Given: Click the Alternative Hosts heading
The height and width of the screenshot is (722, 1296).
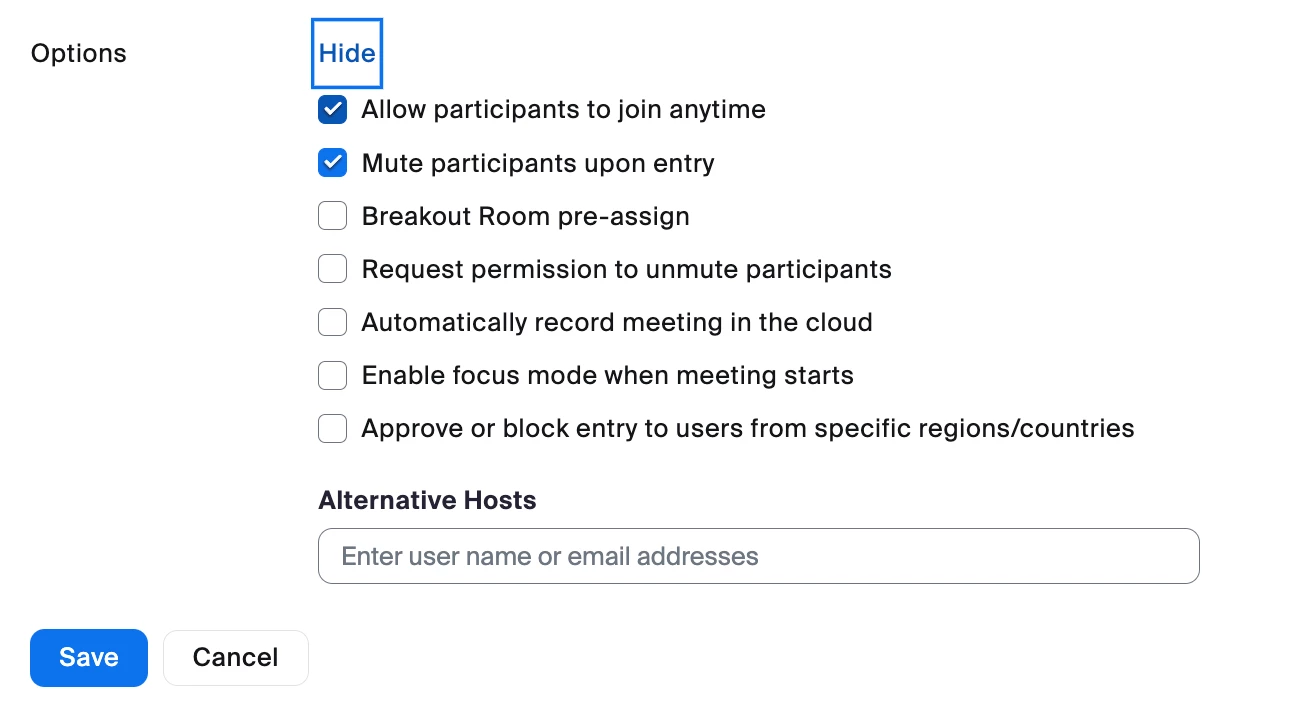Looking at the screenshot, I should [x=427, y=500].
